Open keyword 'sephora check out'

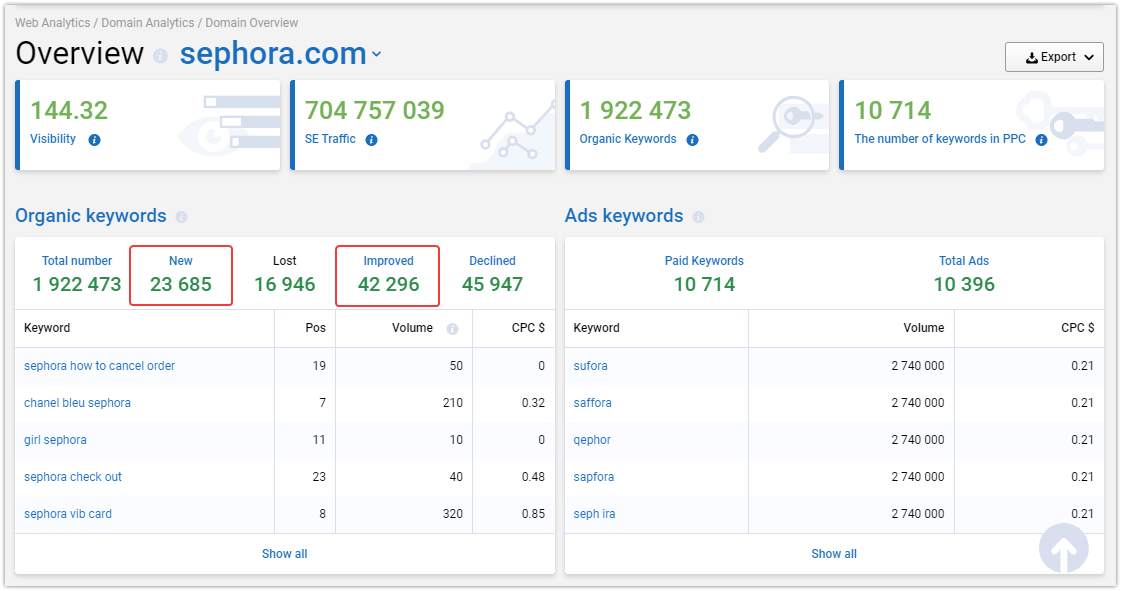click(x=73, y=477)
